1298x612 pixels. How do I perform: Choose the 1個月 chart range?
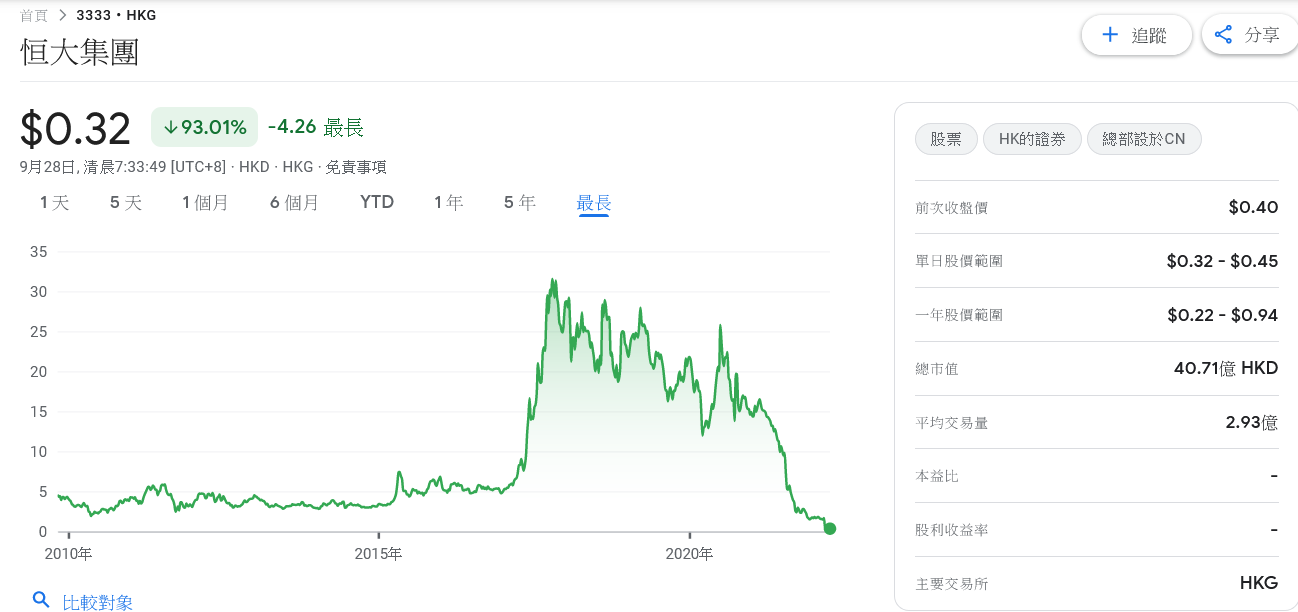tap(205, 203)
